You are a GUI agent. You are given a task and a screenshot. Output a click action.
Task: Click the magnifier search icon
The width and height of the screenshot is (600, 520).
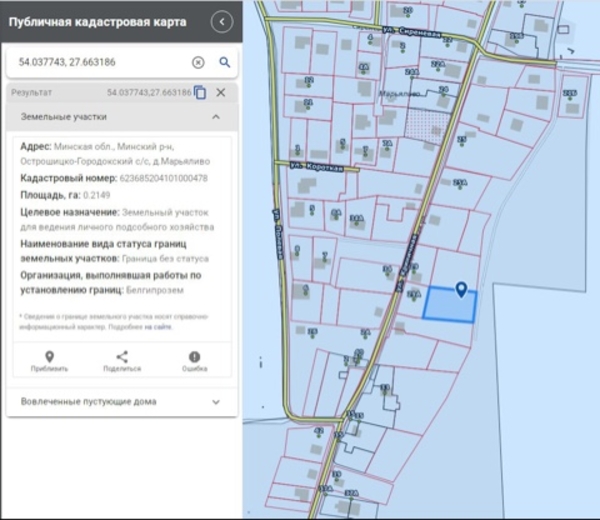225,62
